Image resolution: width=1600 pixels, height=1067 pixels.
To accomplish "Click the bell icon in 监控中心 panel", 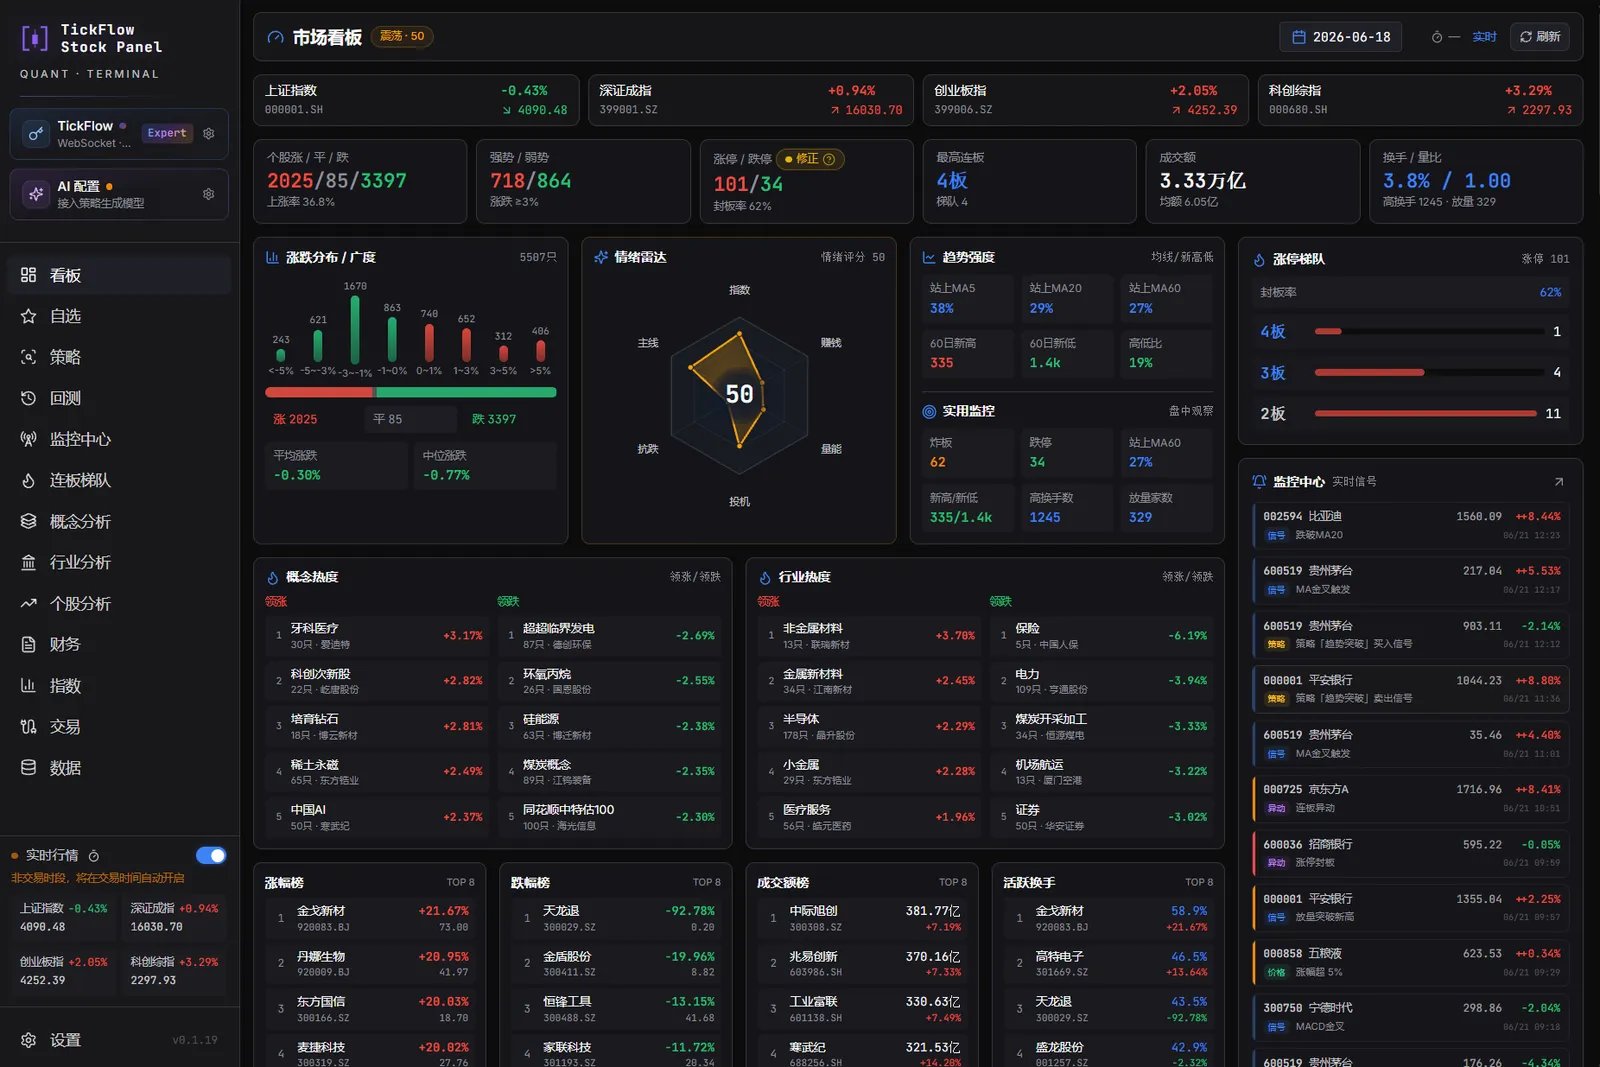I will point(1259,482).
